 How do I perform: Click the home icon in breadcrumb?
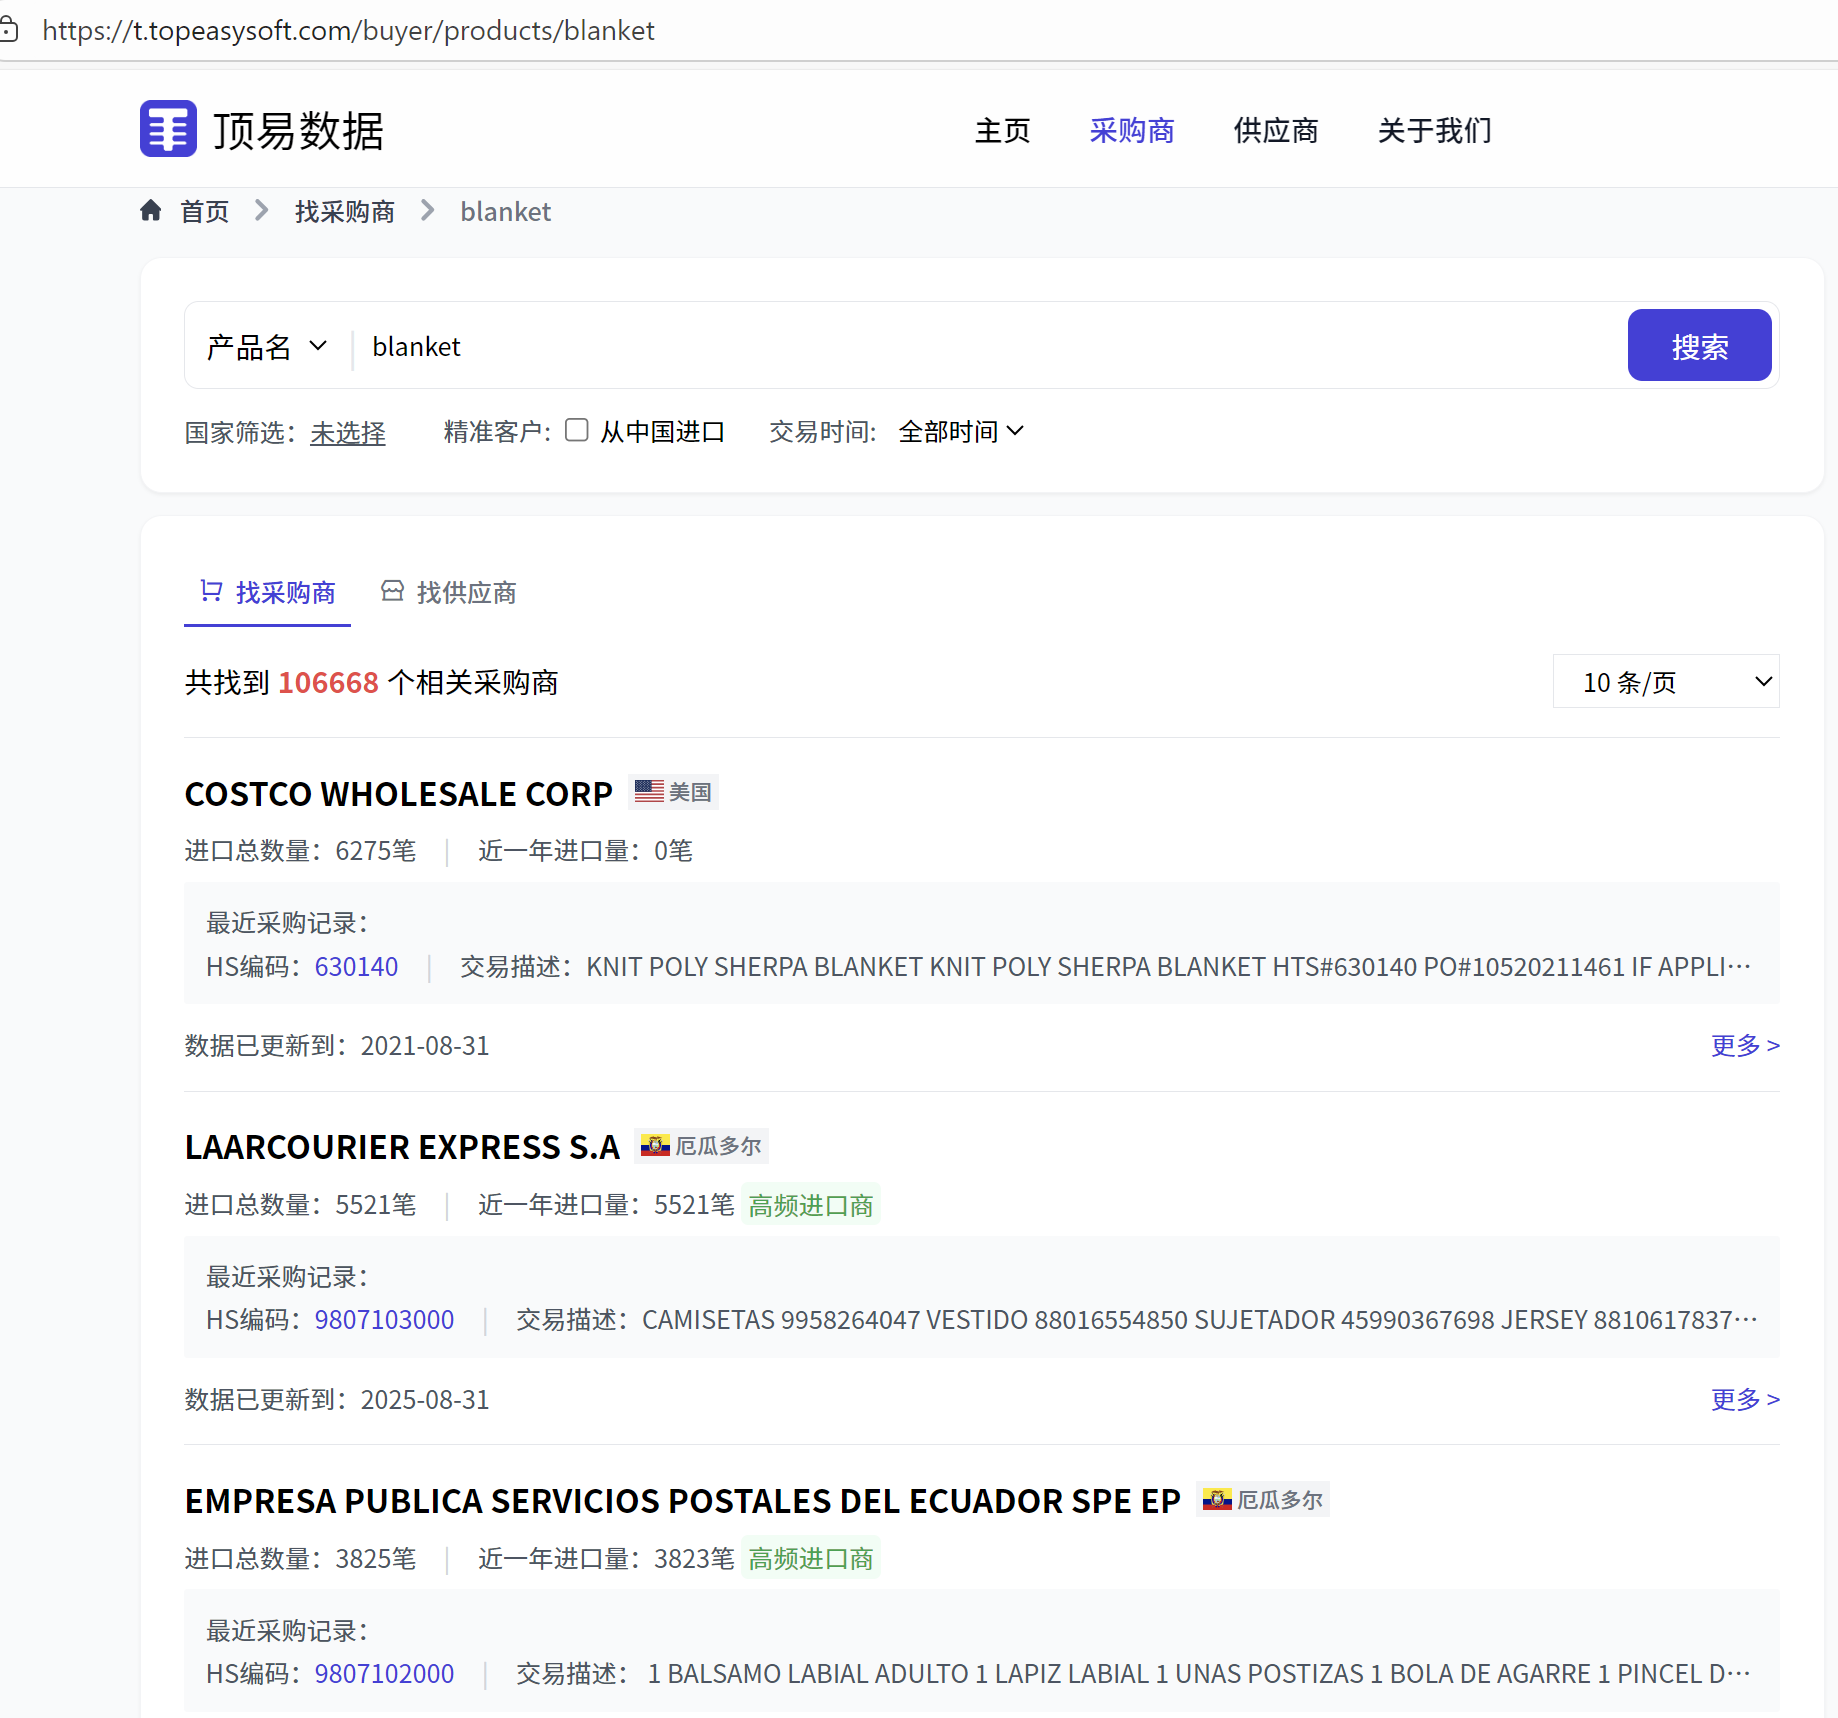[x=151, y=210]
